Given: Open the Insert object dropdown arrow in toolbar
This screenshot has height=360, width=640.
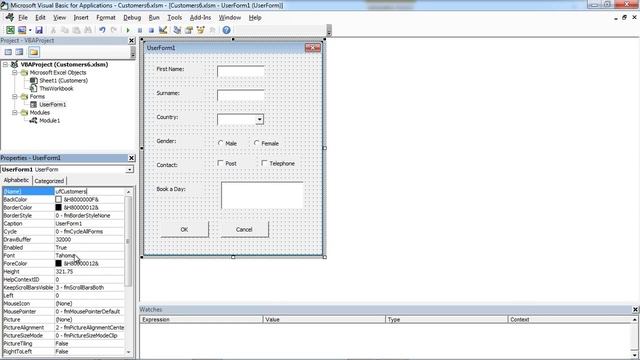Looking at the screenshot, I should coord(30,30).
